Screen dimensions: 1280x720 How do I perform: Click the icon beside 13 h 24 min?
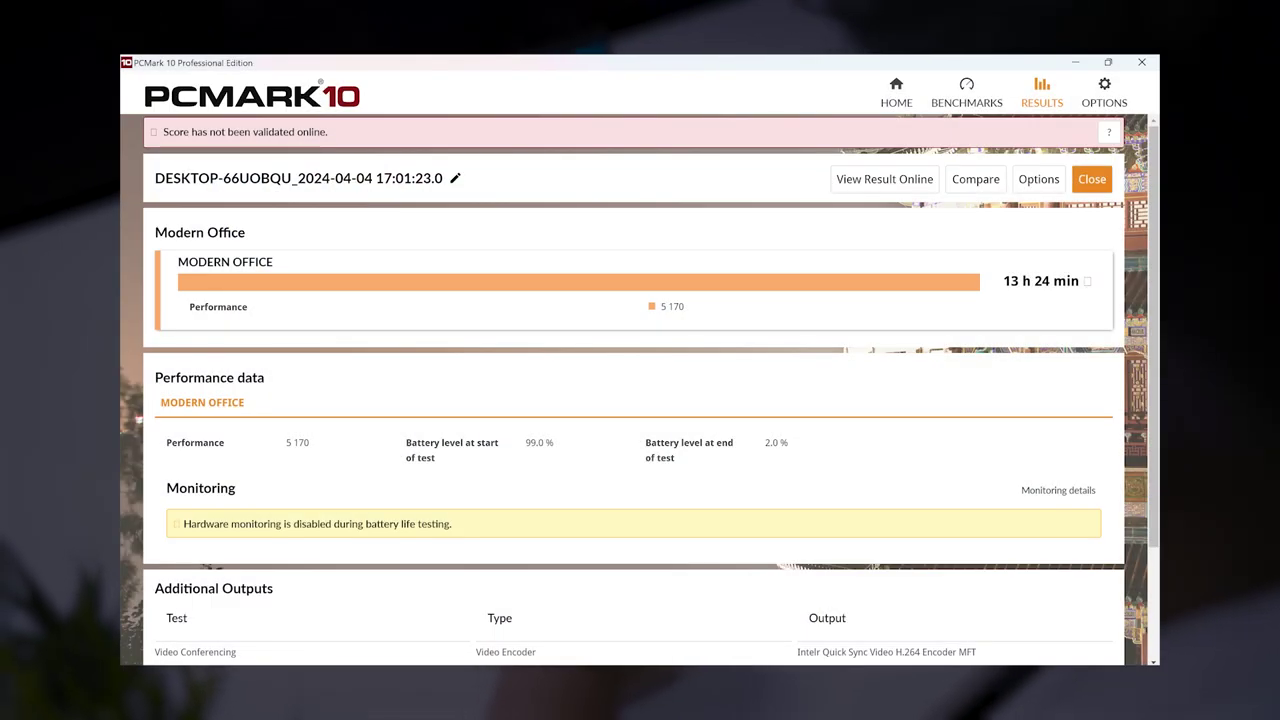[1088, 281]
